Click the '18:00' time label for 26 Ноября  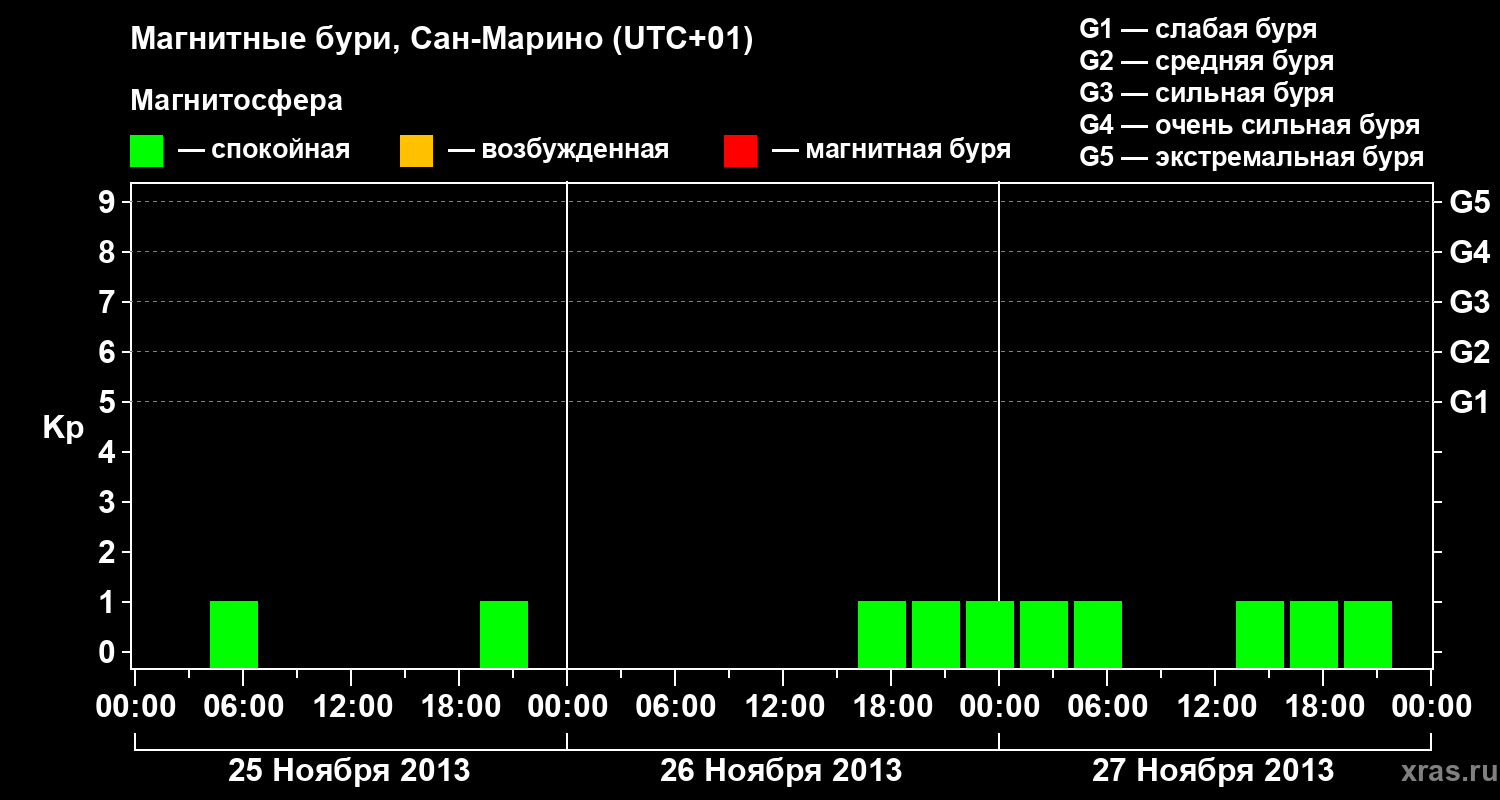coord(891,707)
